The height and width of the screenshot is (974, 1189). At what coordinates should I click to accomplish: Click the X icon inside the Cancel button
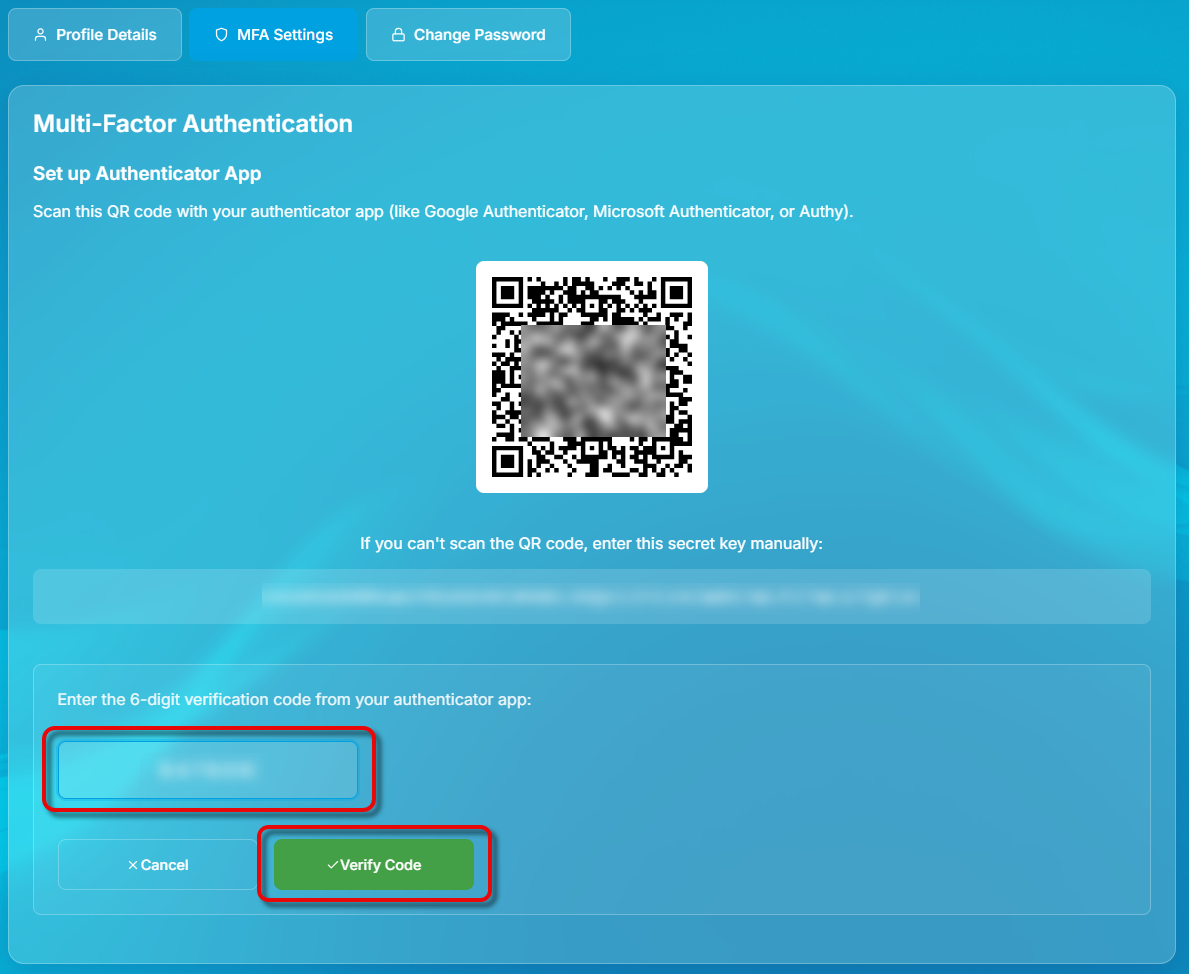pos(133,865)
